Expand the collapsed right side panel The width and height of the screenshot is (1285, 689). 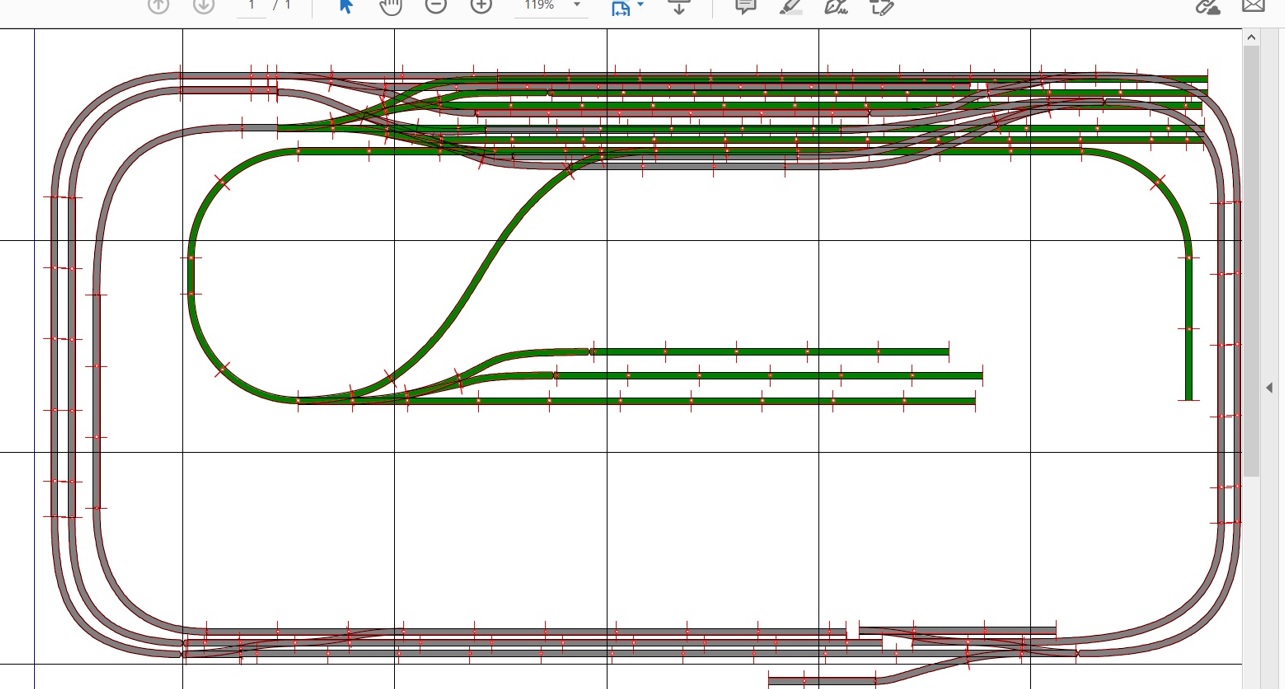[1269, 387]
